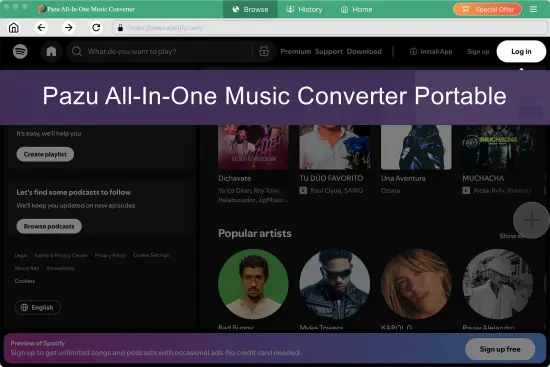Click Sign up in header

point(478,52)
